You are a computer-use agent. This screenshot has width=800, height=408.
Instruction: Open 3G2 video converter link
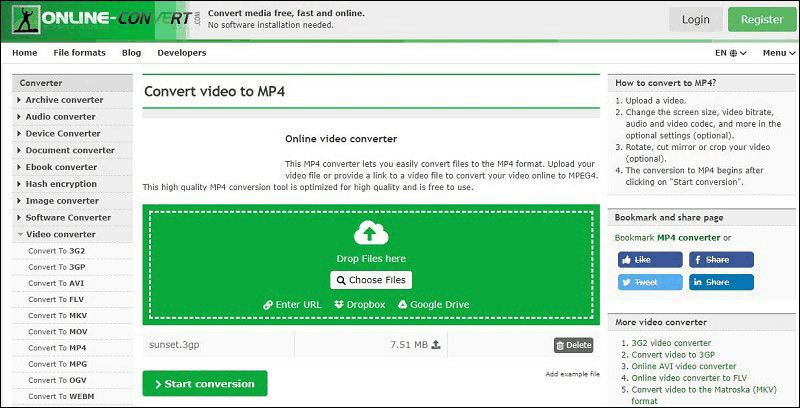click(x=671, y=343)
